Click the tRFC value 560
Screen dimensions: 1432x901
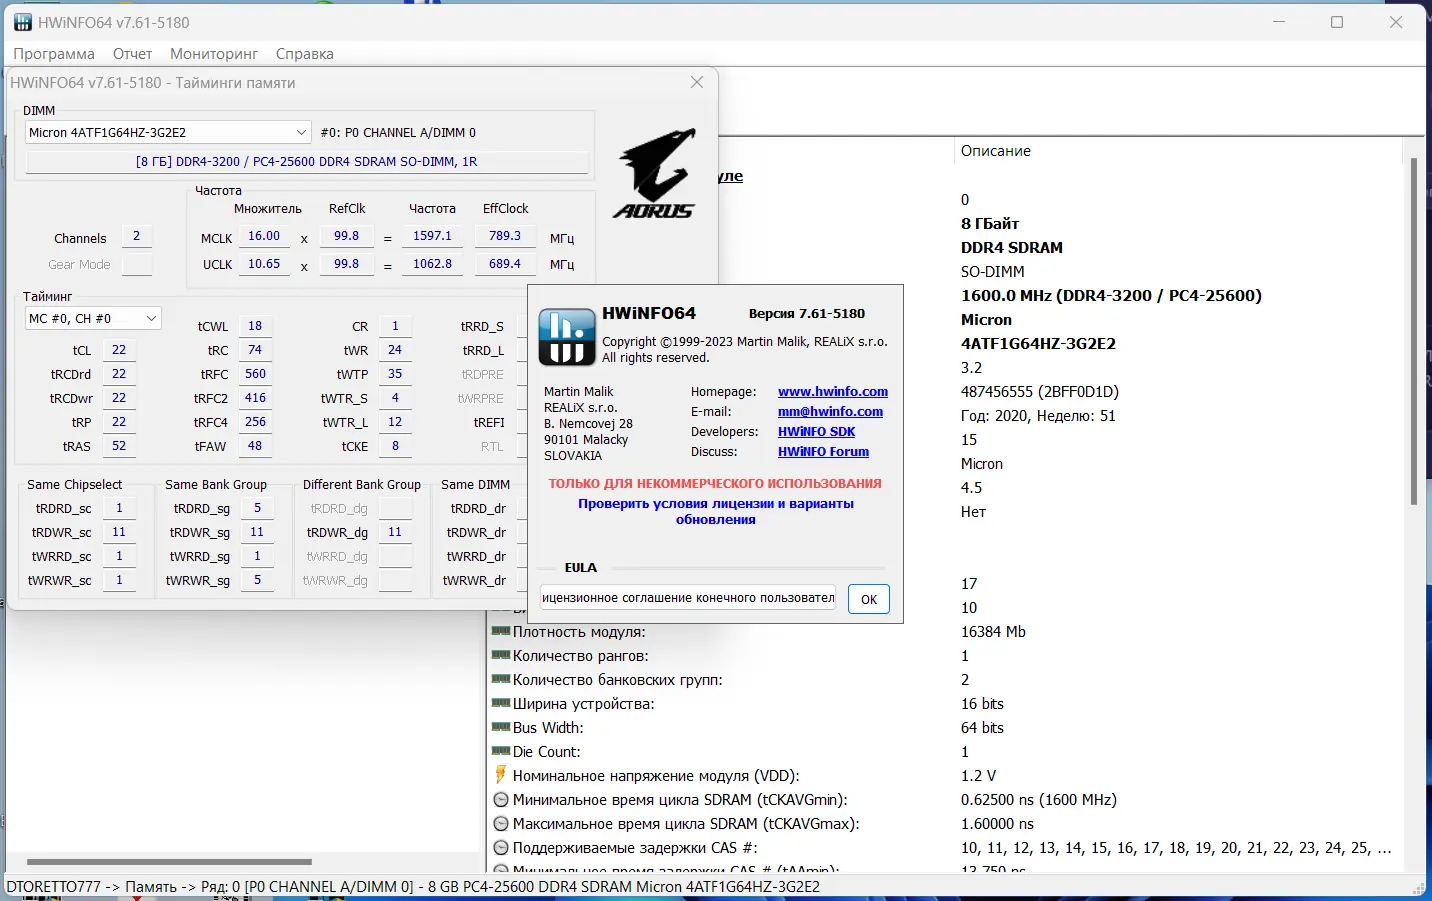(x=255, y=374)
